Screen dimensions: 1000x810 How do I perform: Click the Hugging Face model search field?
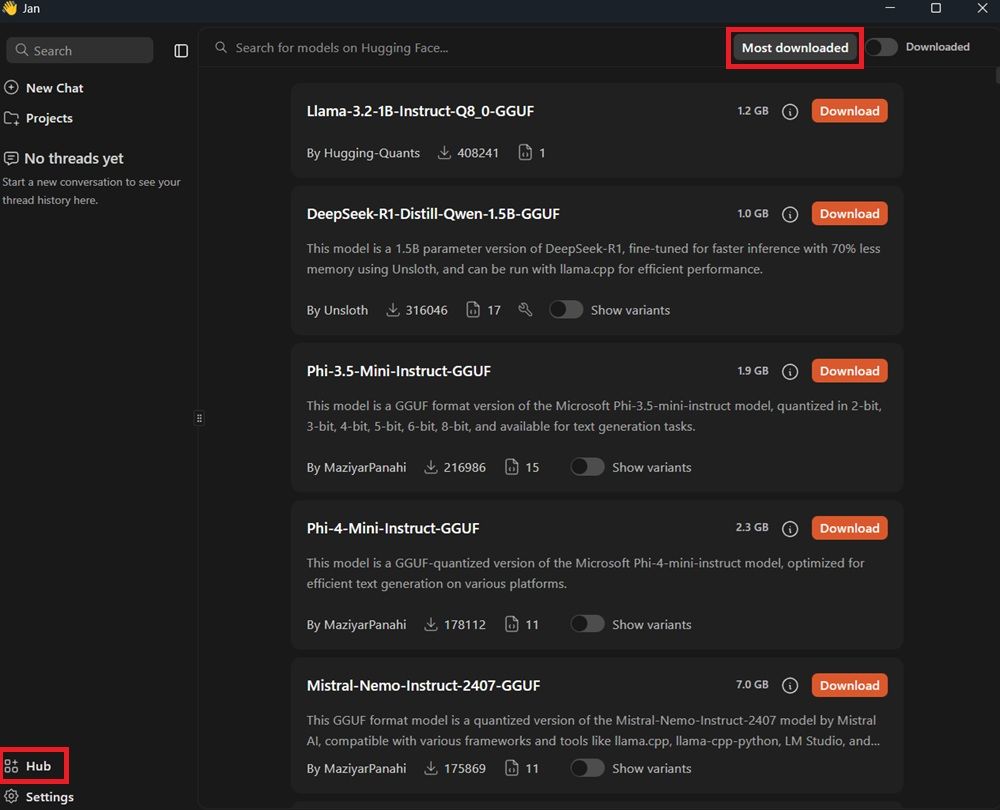click(460, 48)
